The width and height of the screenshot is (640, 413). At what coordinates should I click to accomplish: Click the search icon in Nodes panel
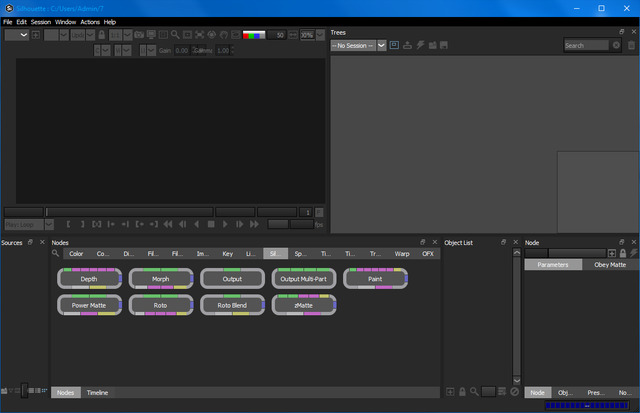click(x=56, y=254)
